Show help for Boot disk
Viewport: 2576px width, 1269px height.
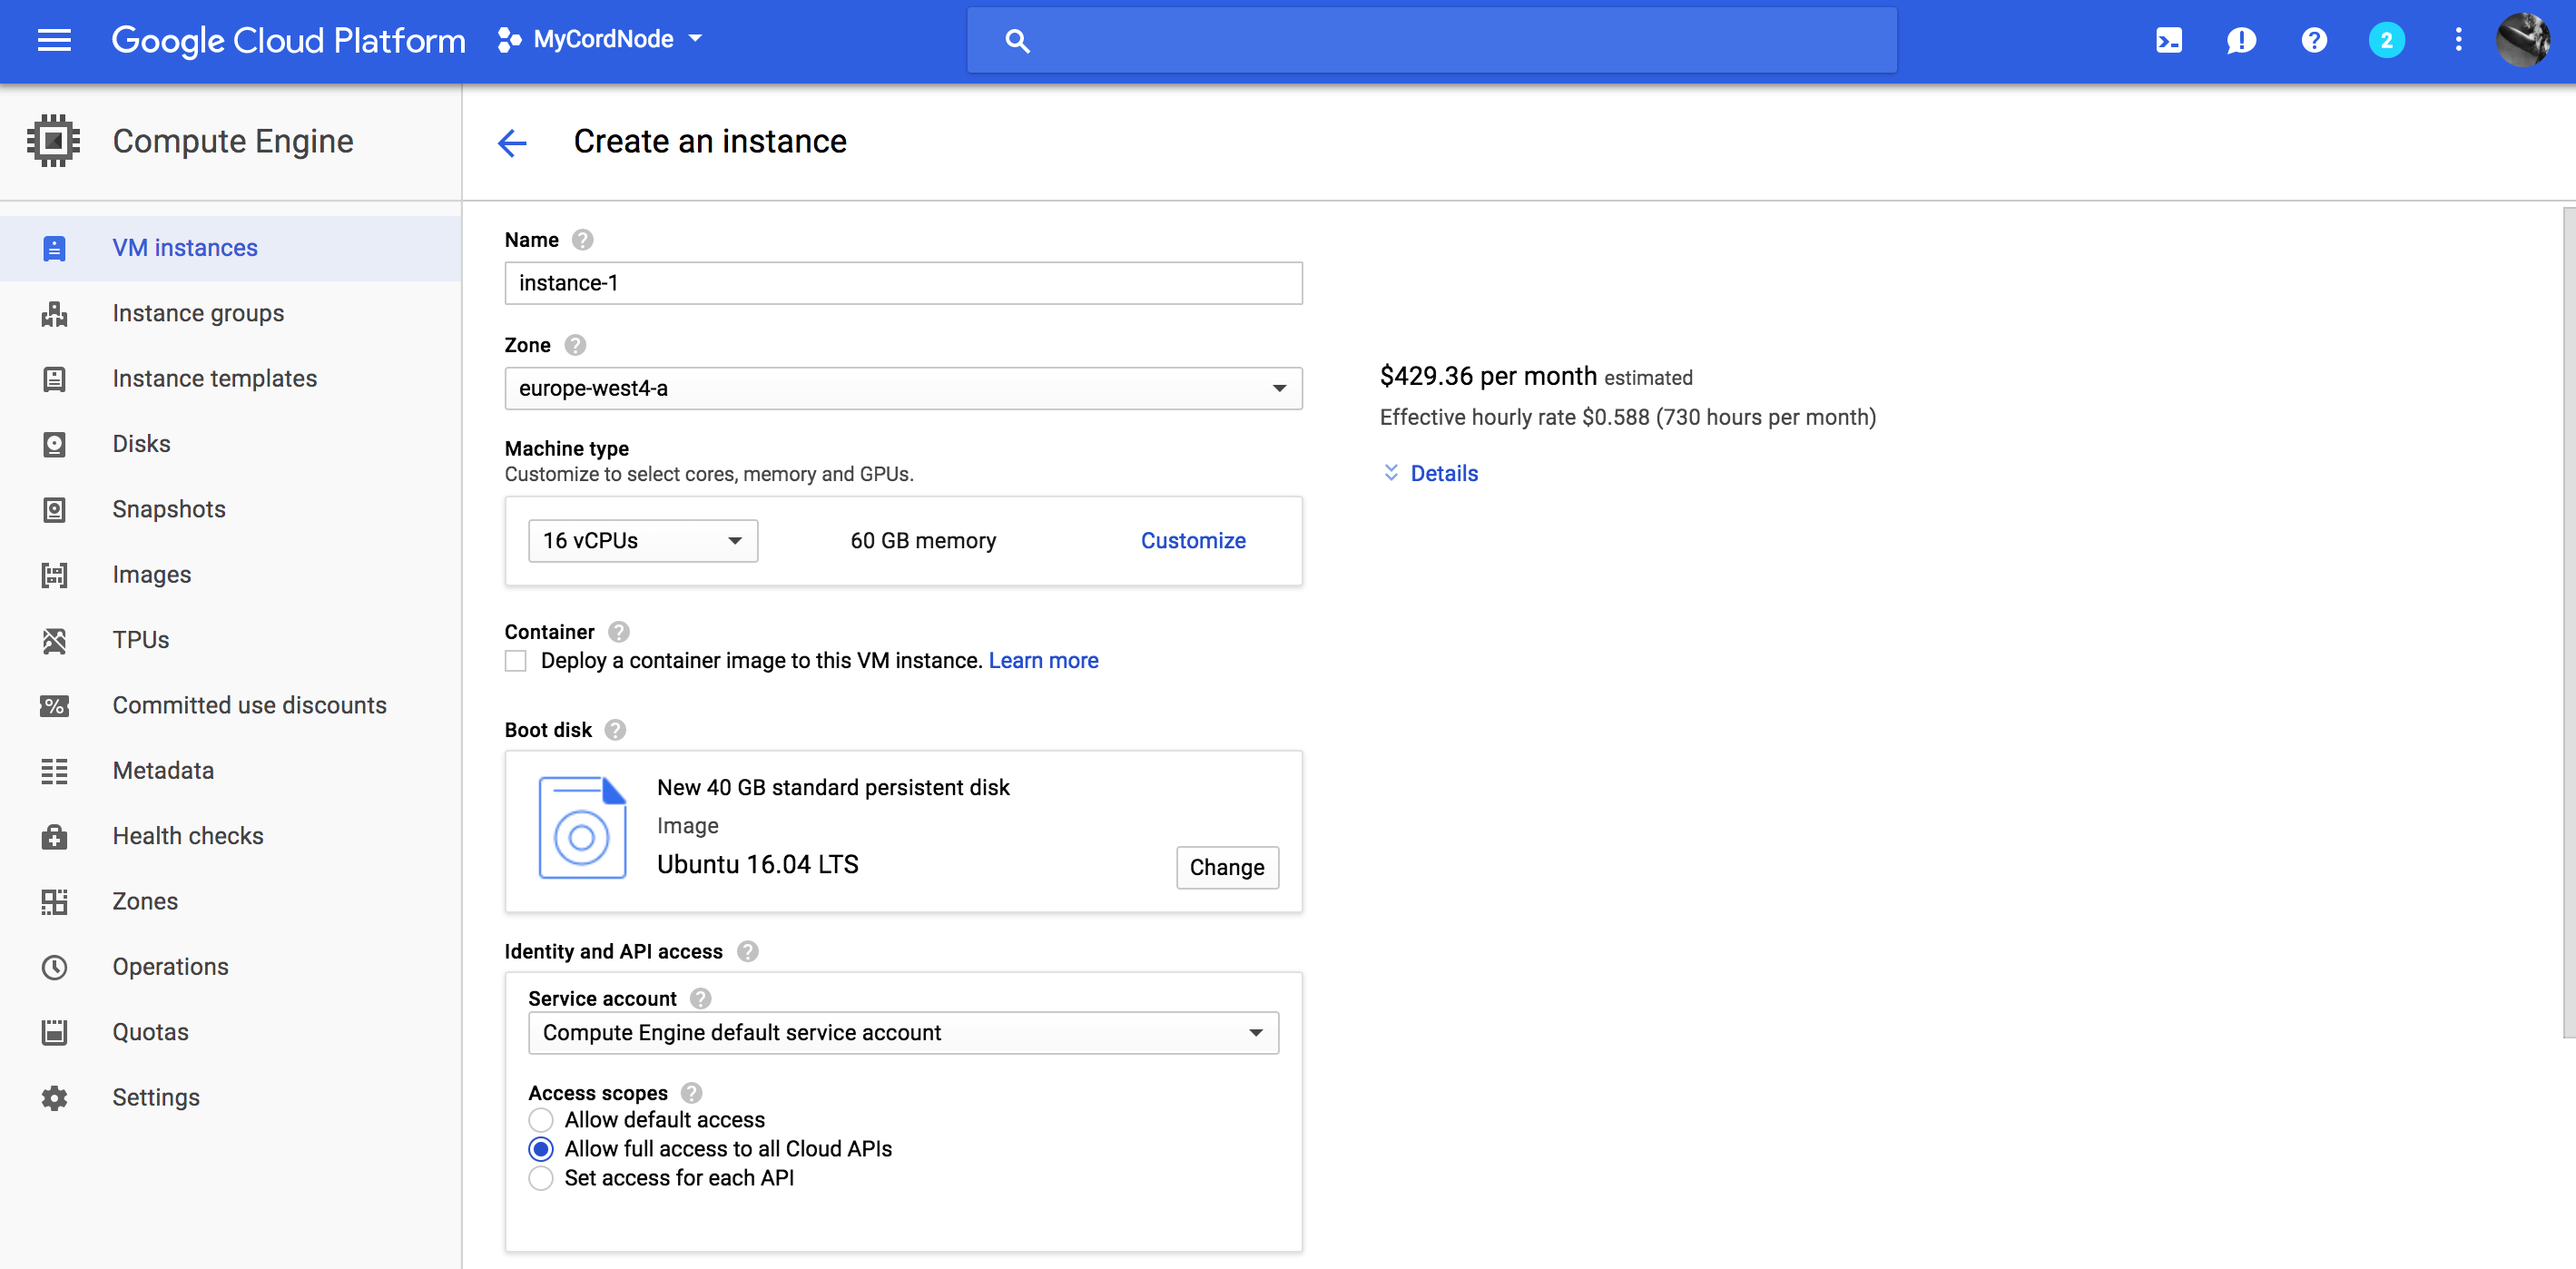615,730
